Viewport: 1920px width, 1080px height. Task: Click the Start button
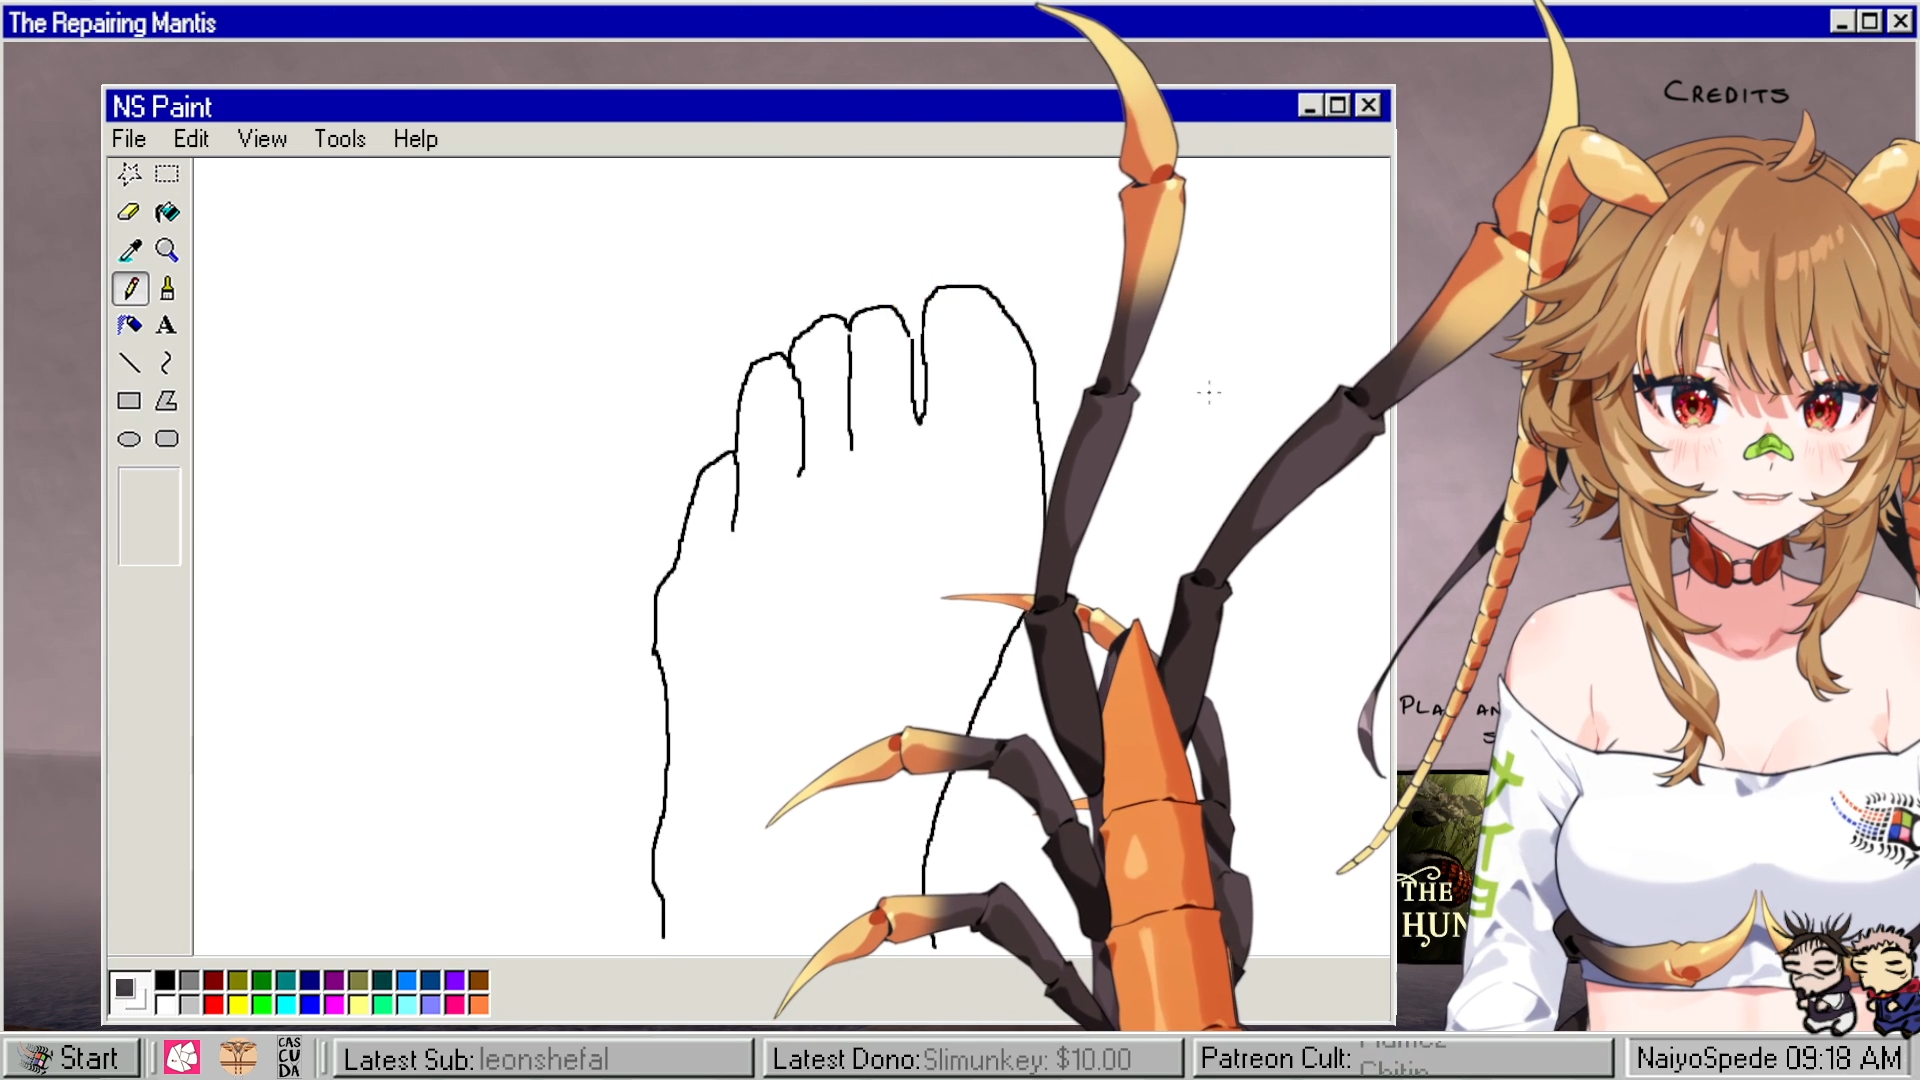[x=70, y=1058]
